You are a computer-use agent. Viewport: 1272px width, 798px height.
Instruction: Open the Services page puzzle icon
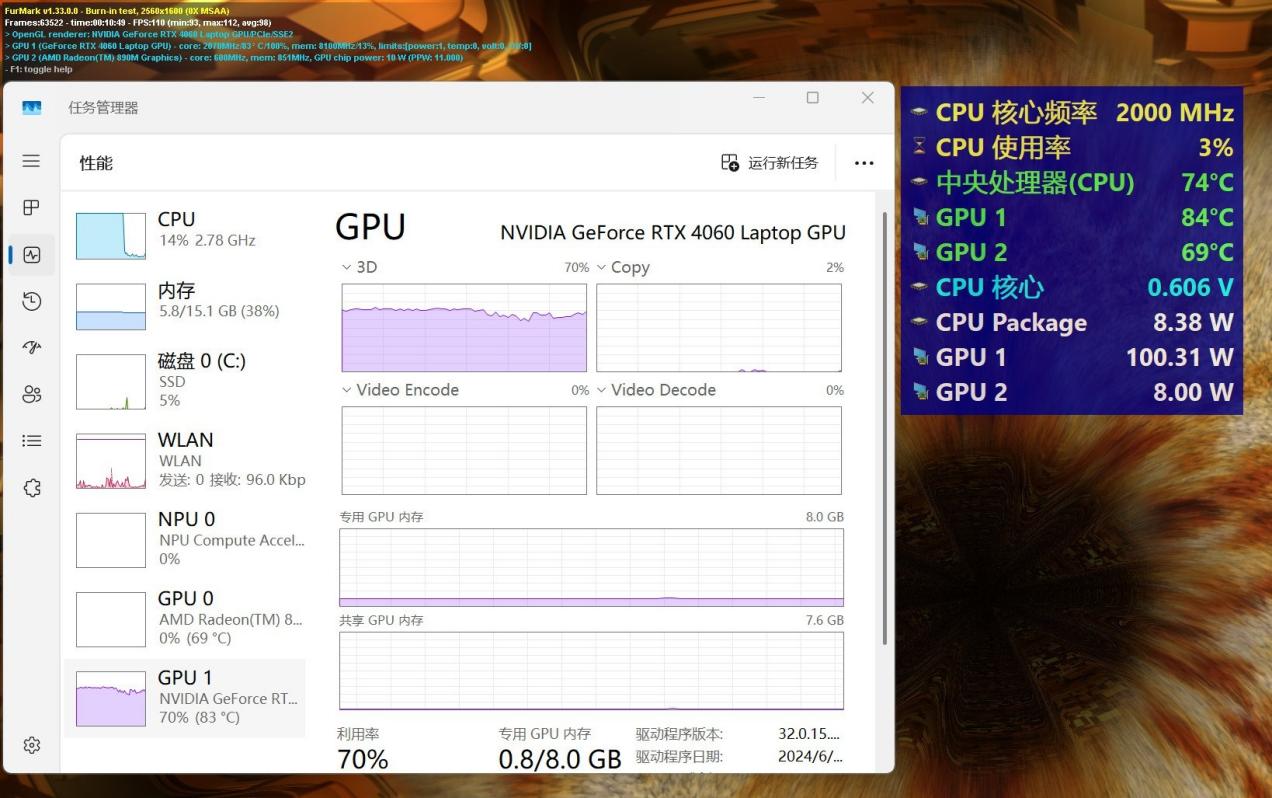pyautogui.click(x=31, y=488)
